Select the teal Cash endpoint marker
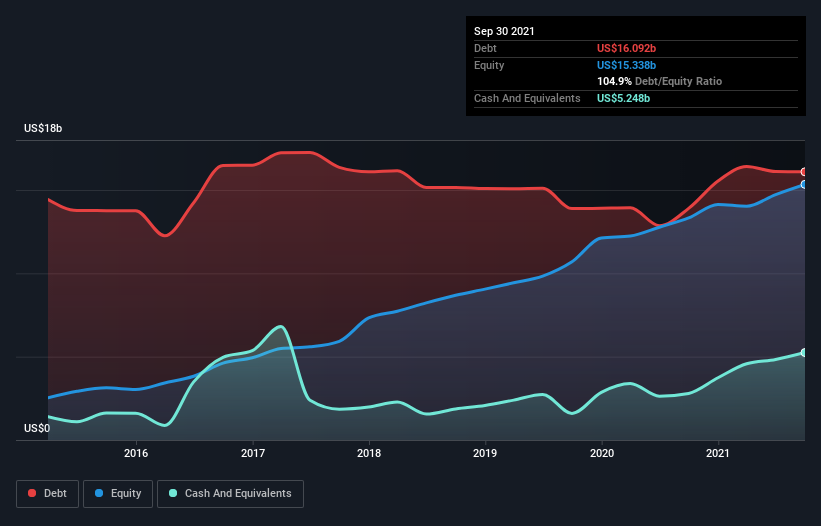The image size is (821, 526). [804, 353]
